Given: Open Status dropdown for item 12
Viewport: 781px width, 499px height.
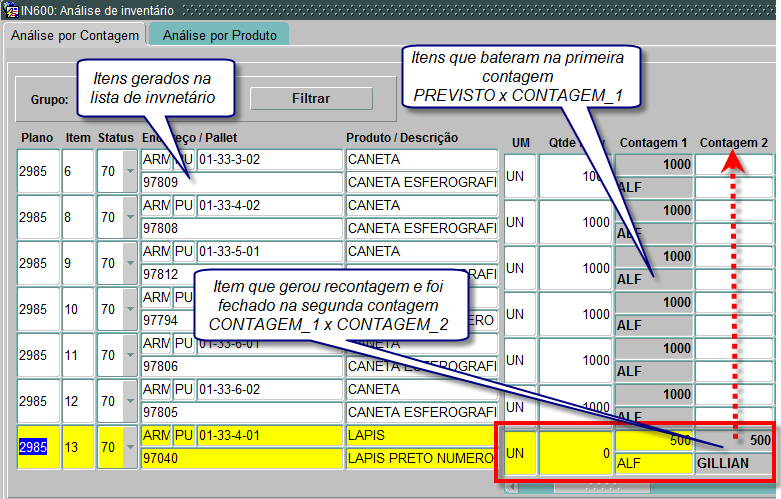Looking at the screenshot, I should coord(130,401).
